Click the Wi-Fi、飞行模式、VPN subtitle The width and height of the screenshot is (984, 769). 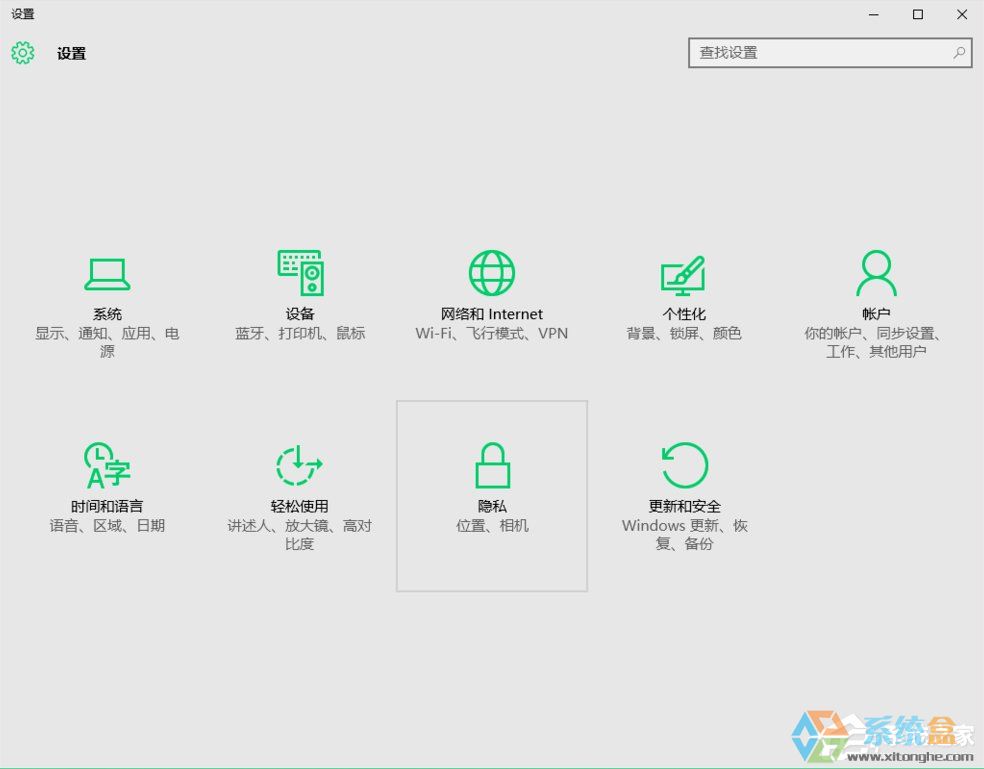[x=491, y=333]
